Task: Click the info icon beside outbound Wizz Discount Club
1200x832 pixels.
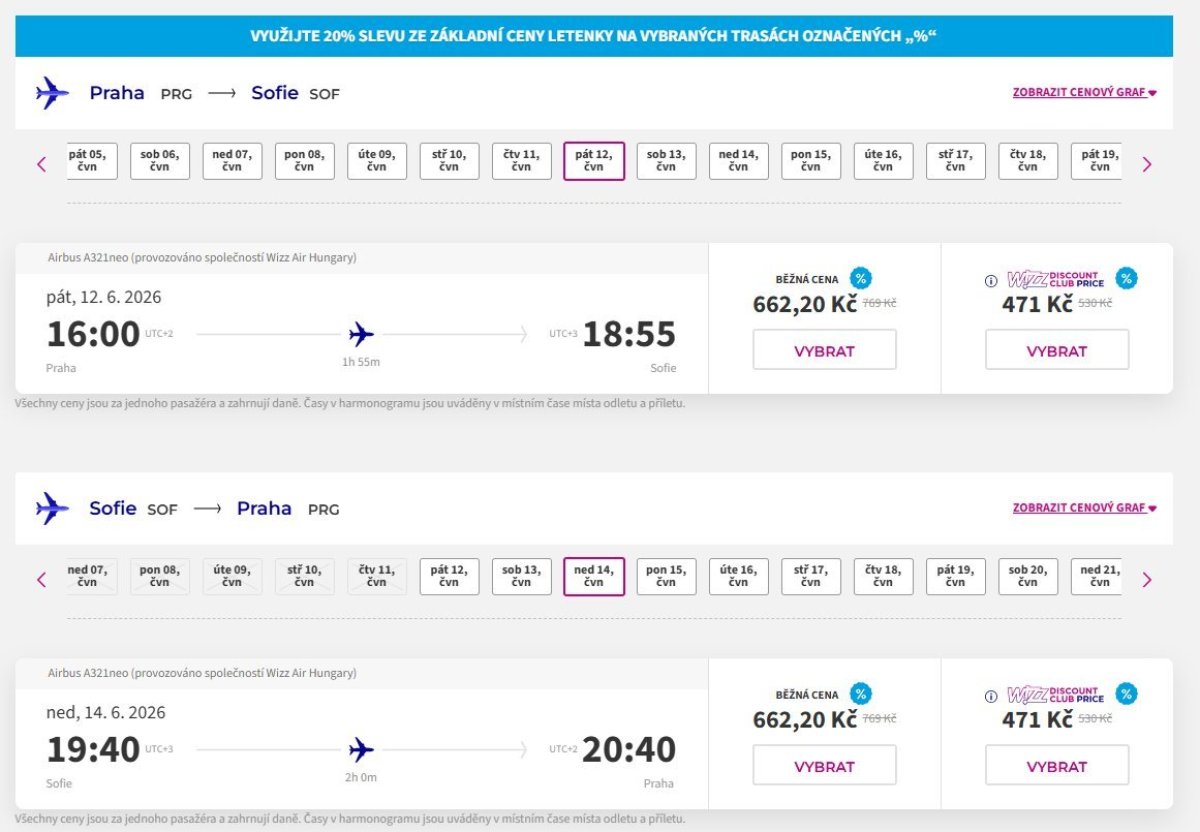Action: coord(991,281)
